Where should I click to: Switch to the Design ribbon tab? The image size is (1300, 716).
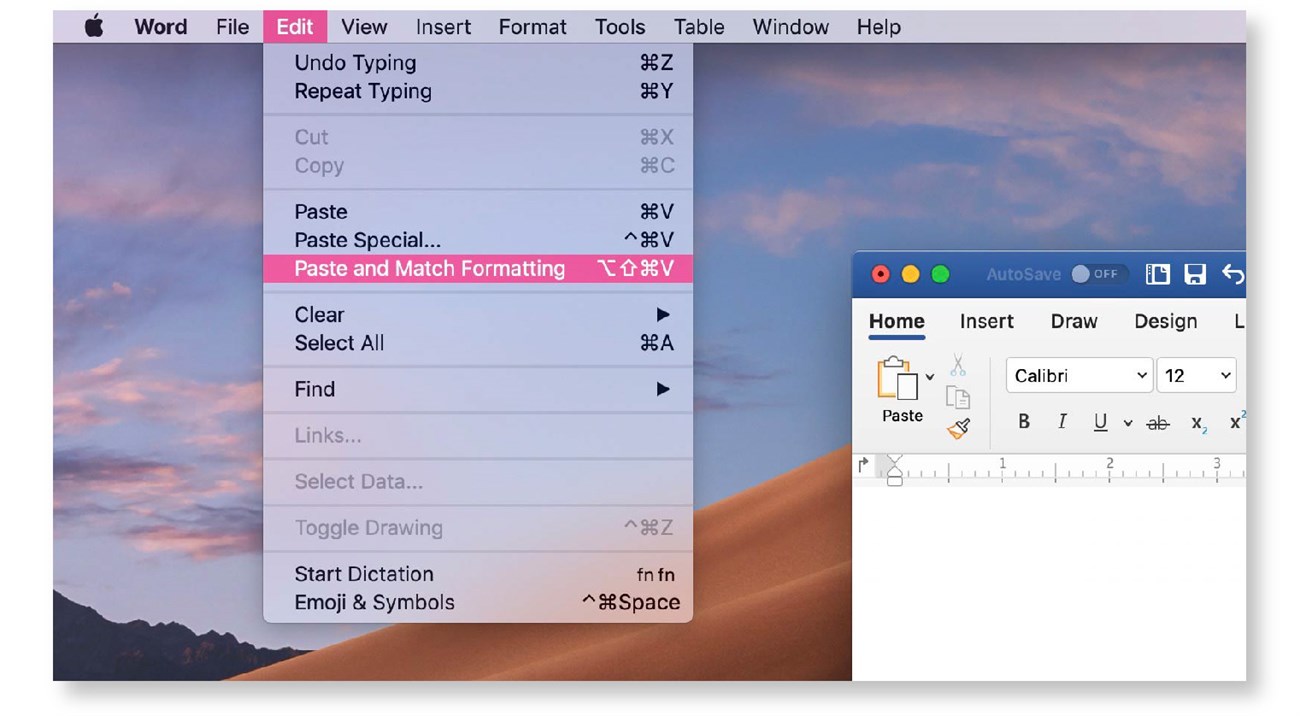point(1165,321)
